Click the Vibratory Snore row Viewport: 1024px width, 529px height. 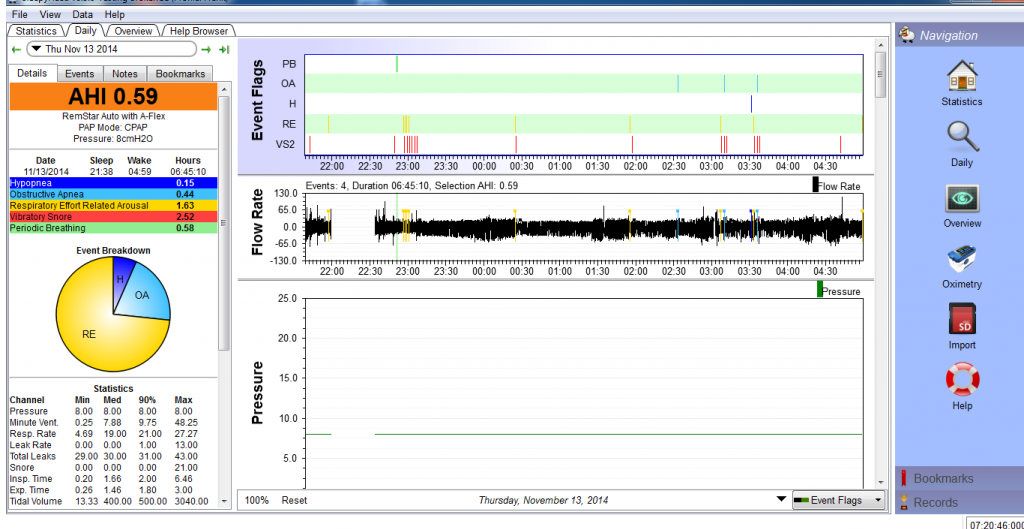click(112, 217)
